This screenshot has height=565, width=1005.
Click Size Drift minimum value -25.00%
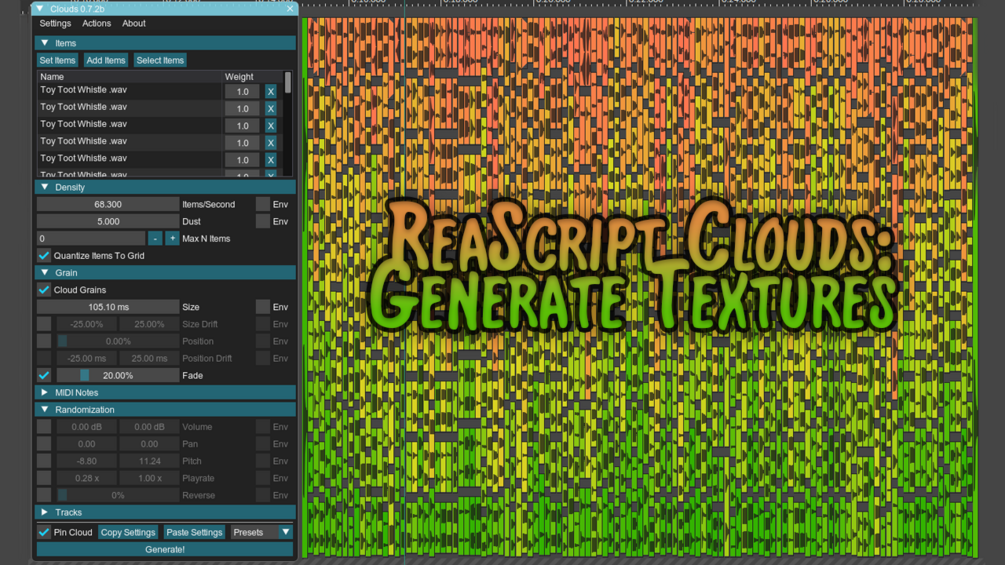[87, 324]
